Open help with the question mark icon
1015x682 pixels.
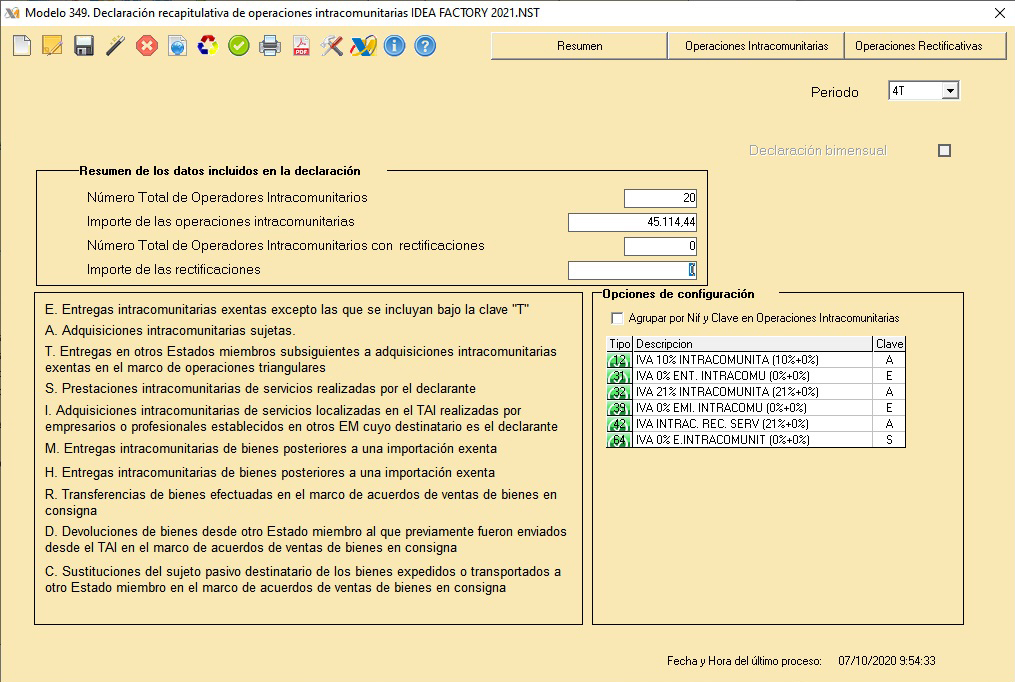(x=425, y=46)
